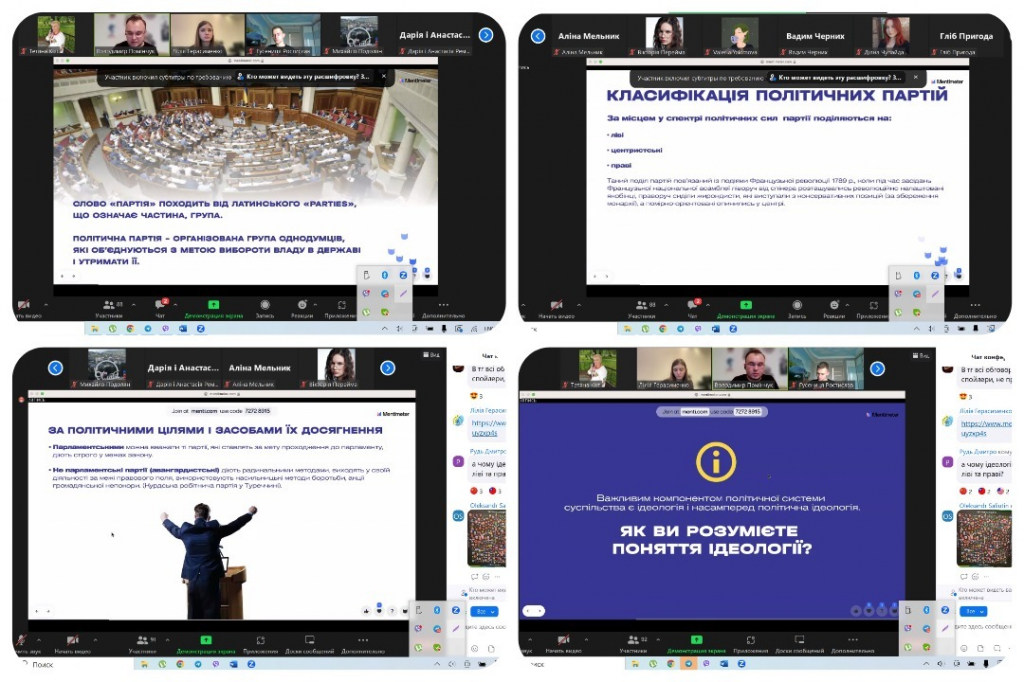Open Chrome from taskbar under parliament-hall slide window
The image size is (1024, 682).
point(130,329)
